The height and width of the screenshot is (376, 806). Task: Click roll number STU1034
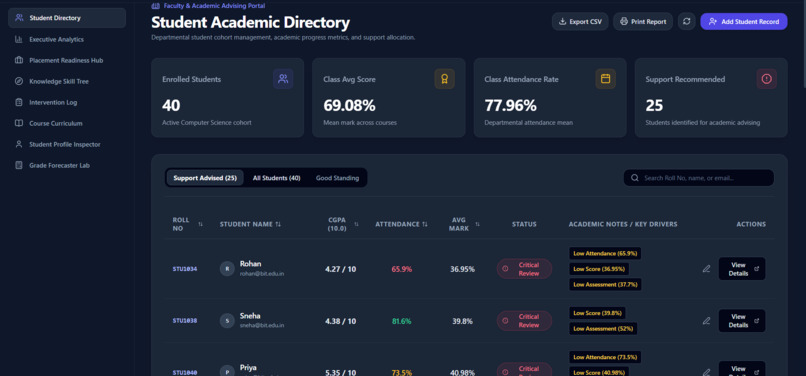[185, 269]
